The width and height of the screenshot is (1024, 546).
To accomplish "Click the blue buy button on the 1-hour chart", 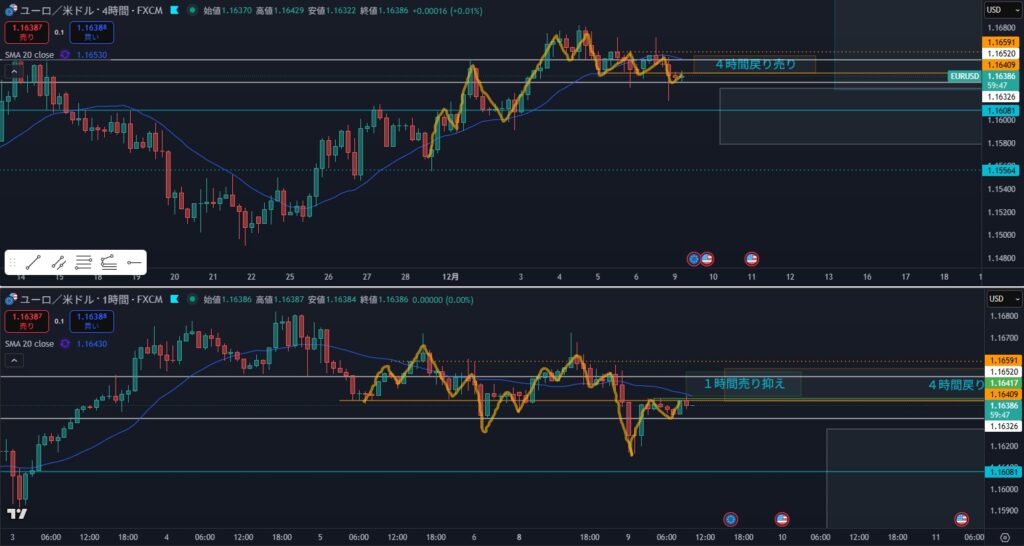I will click(91, 321).
